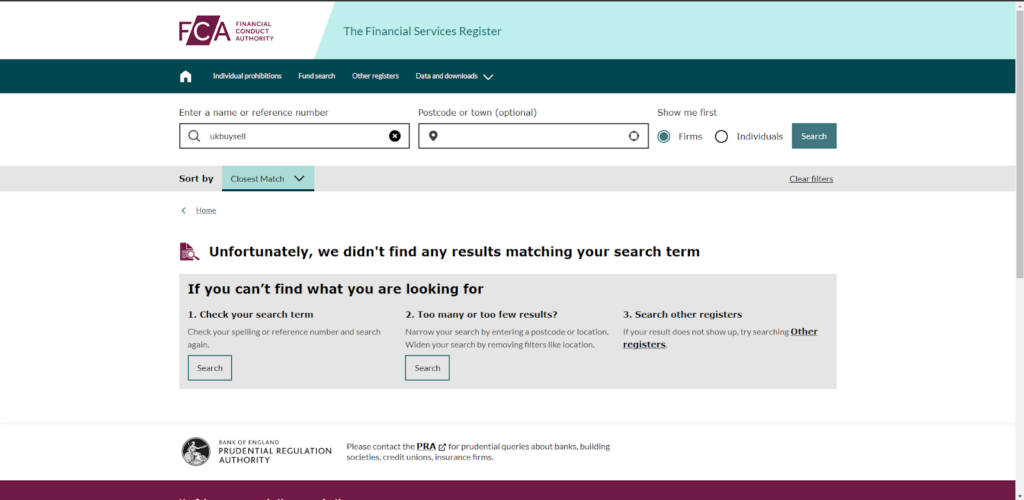This screenshot has height=500, width=1024.
Task: Click the teal Search button
Action: click(x=814, y=136)
